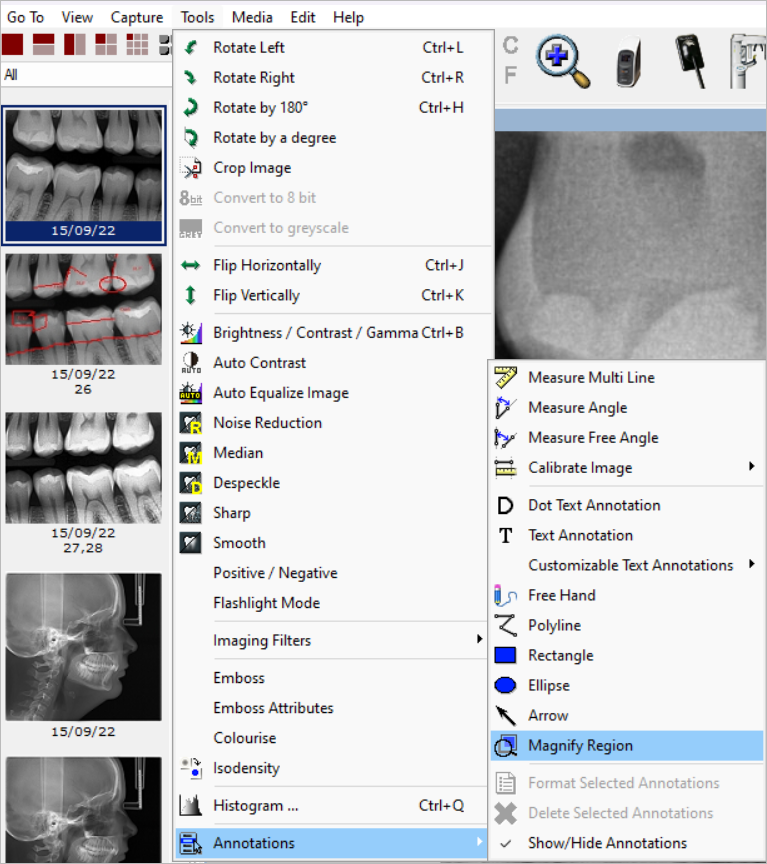Click the Noise Reduction icon
Screen dimensions: 767x864
click(x=191, y=423)
